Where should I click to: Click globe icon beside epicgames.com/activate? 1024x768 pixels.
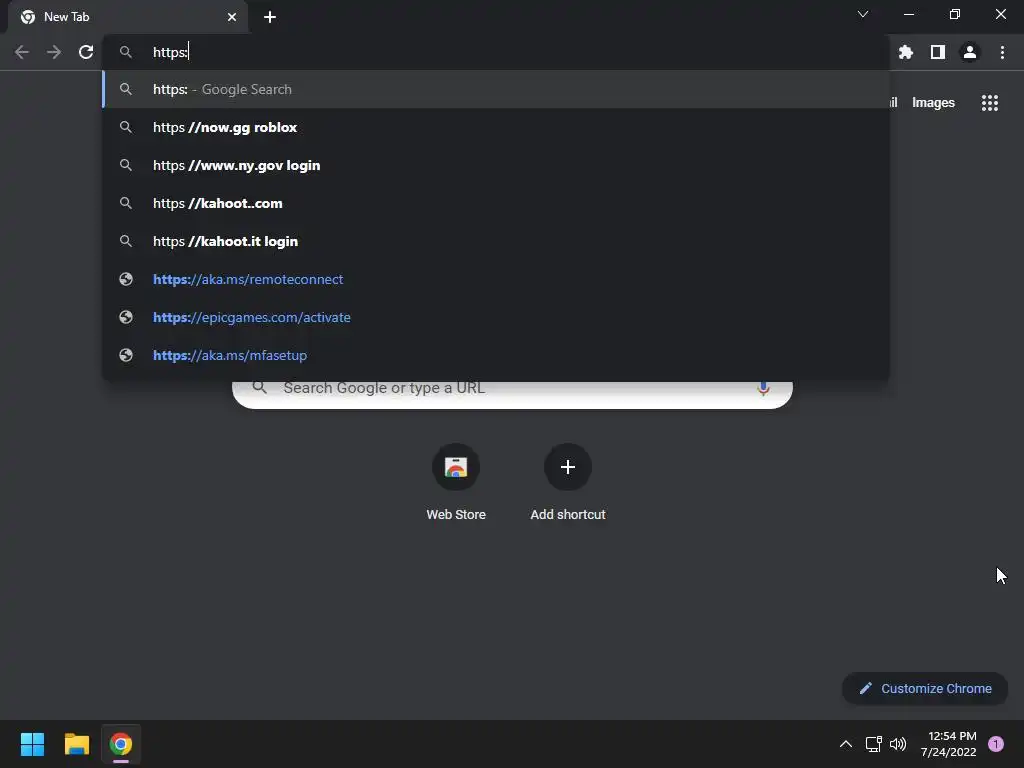click(126, 317)
